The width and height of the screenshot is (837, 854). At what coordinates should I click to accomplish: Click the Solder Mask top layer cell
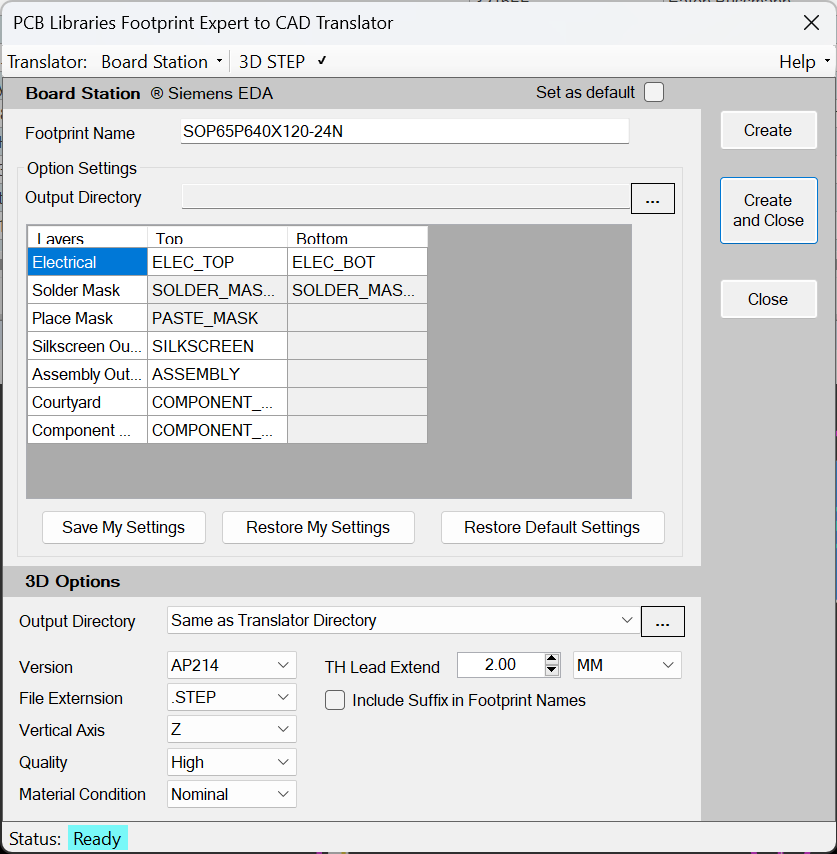217,290
